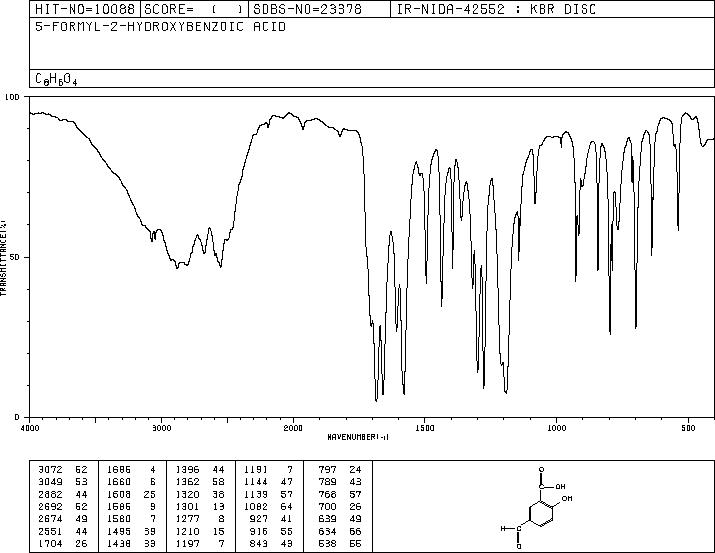Click the 843 peak table entry
715x553 pixels.
pyautogui.click(x=271, y=544)
